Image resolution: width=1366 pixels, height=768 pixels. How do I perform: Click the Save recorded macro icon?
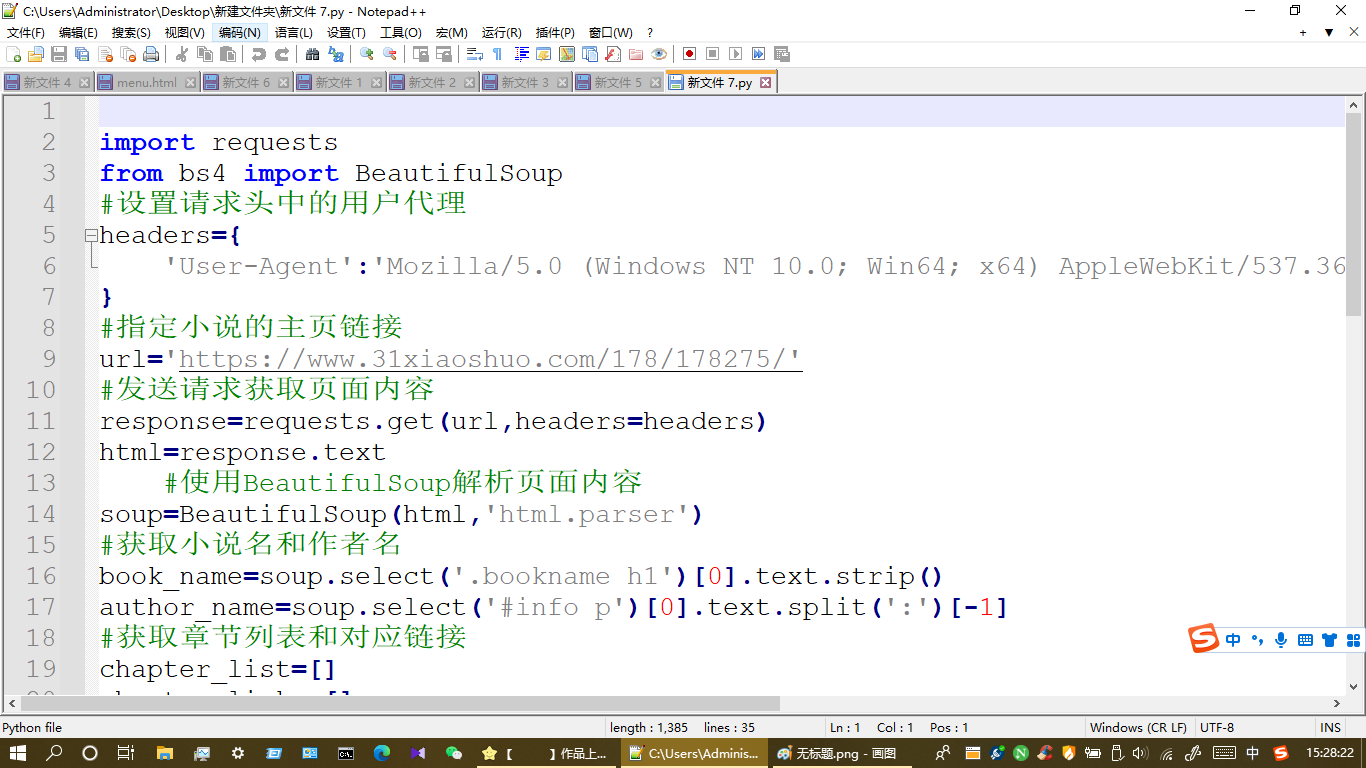pyautogui.click(x=782, y=54)
